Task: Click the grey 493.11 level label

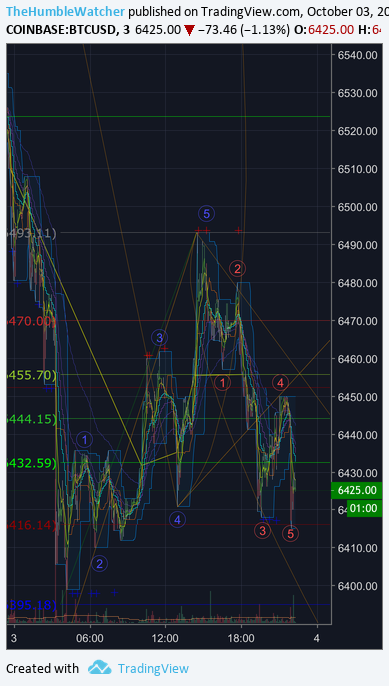Action: (32, 233)
